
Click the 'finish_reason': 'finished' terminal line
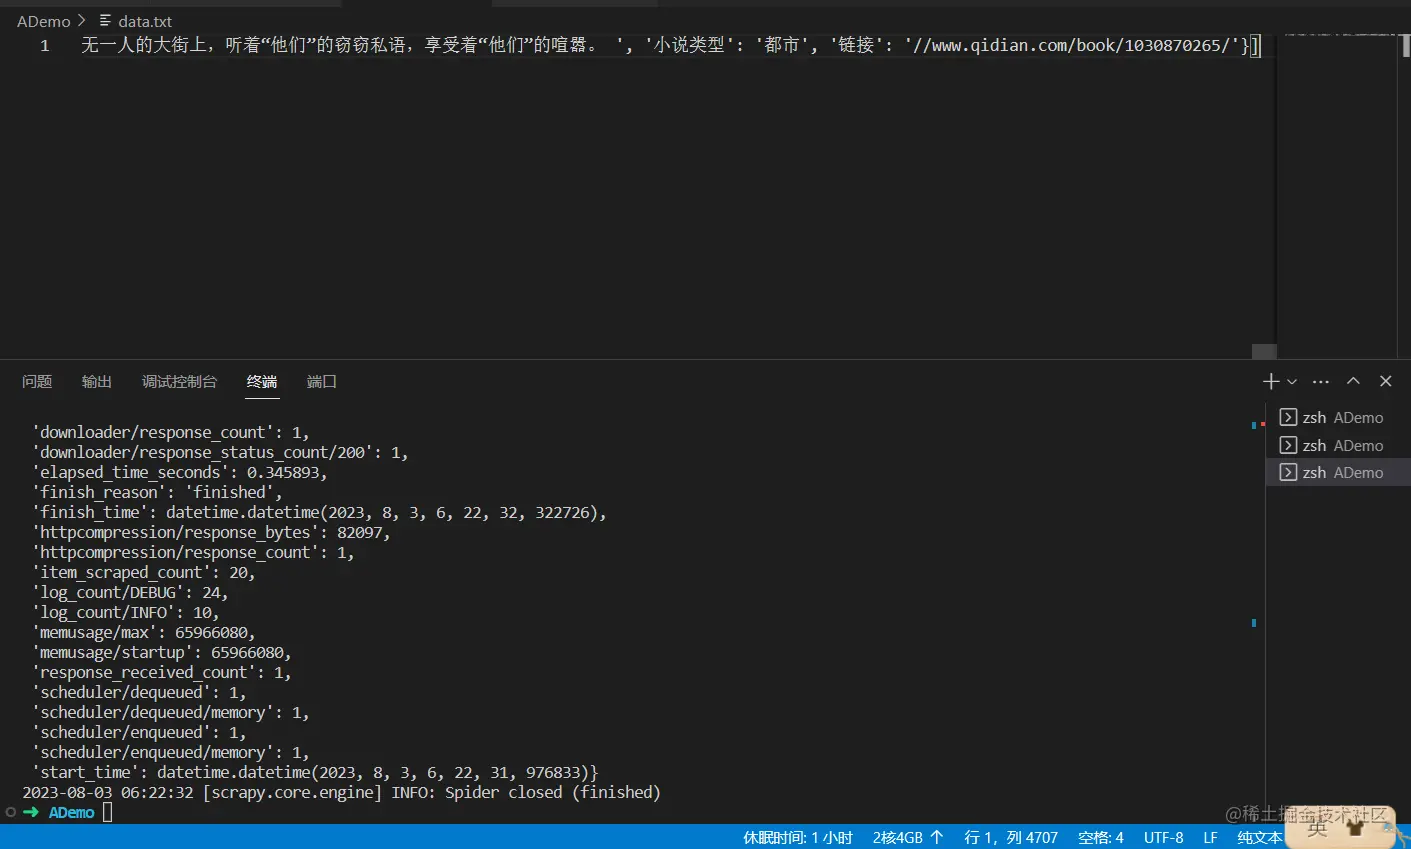[158, 492]
